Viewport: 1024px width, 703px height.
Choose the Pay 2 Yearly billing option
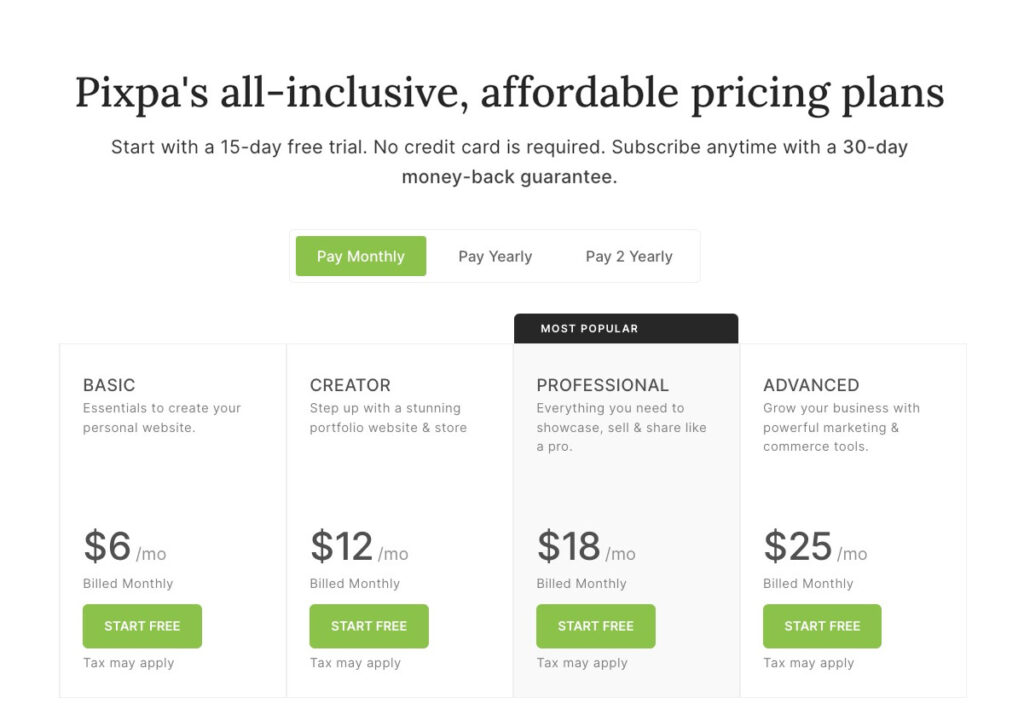[629, 256]
